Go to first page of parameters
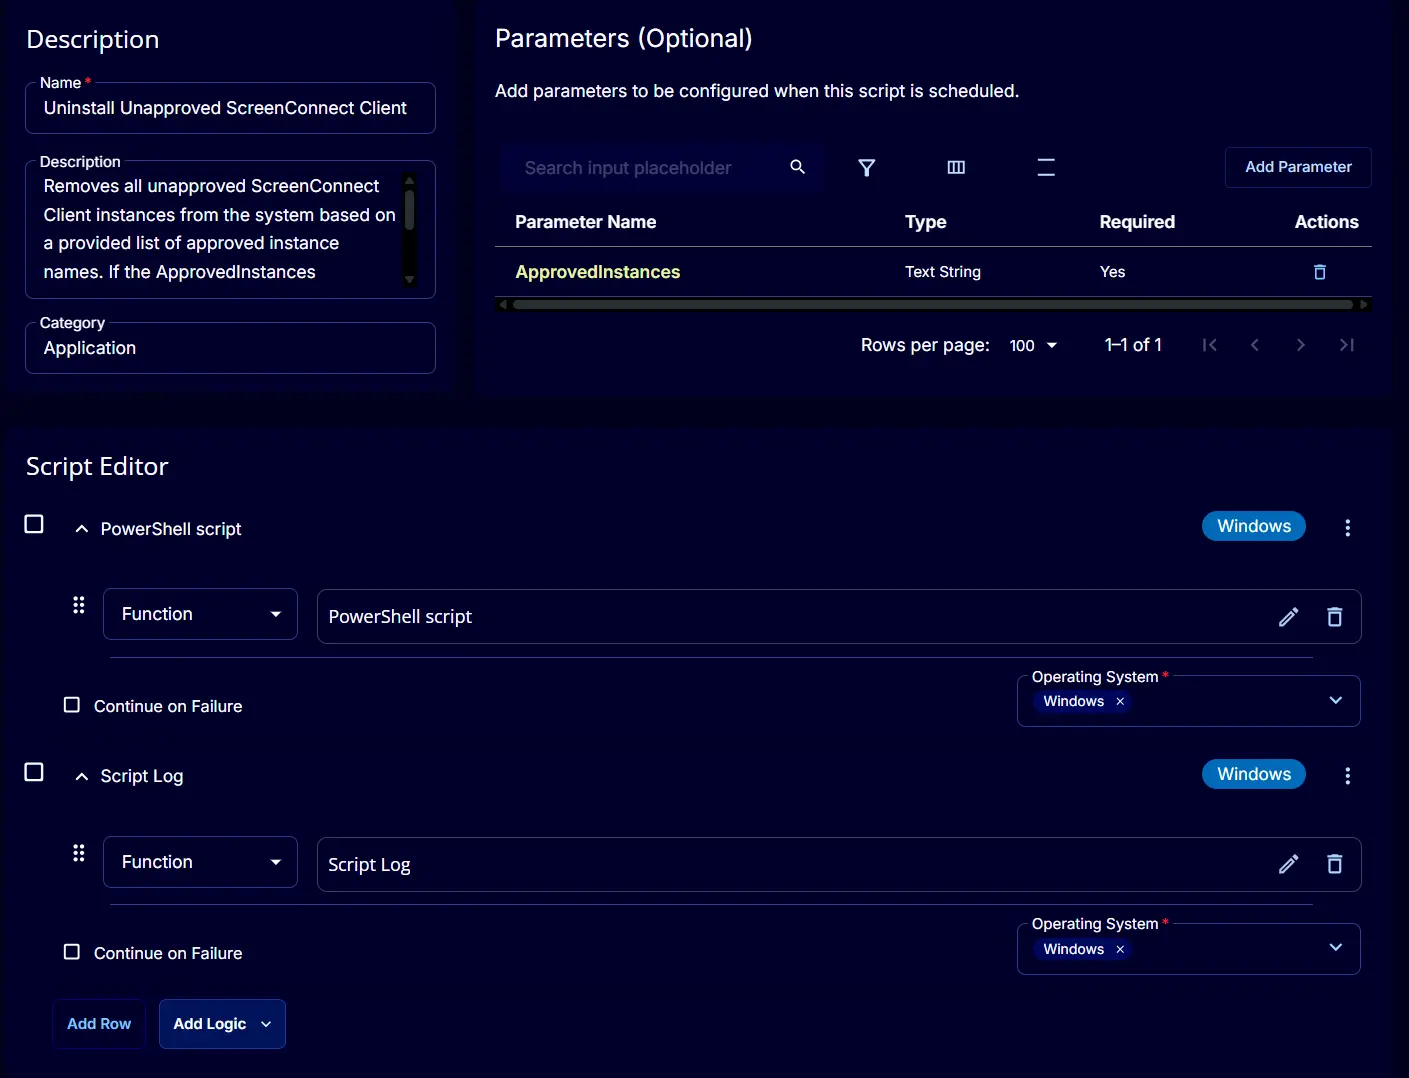This screenshot has height=1078, width=1409. [1209, 345]
